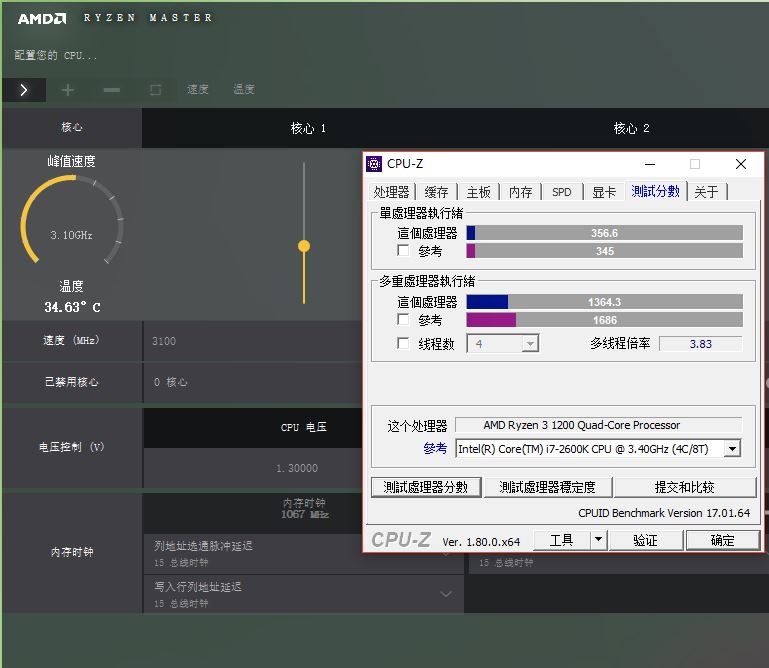Click the minus icon in Ryzen Master toolbar
Screen dimensions: 769x668
[x=112, y=90]
